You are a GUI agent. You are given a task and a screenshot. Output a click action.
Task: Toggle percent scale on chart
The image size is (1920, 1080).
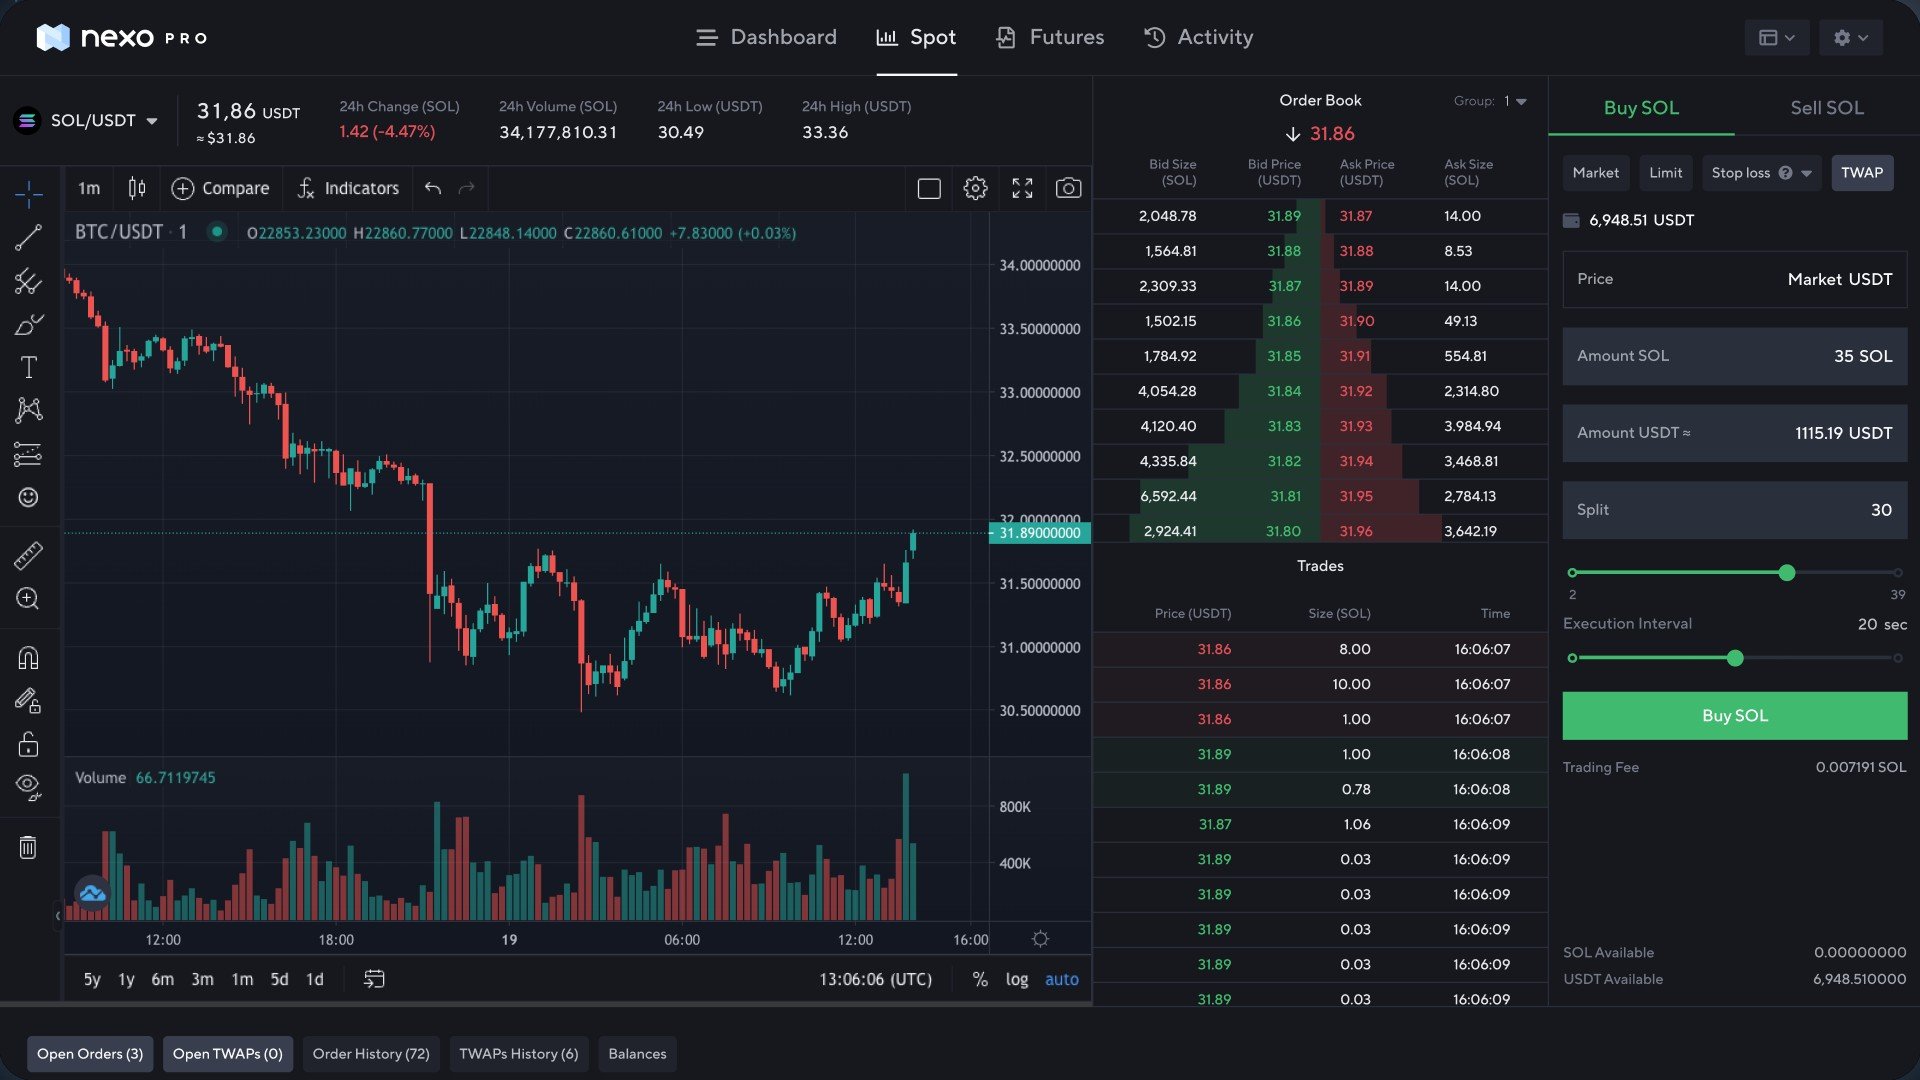tap(980, 980)
